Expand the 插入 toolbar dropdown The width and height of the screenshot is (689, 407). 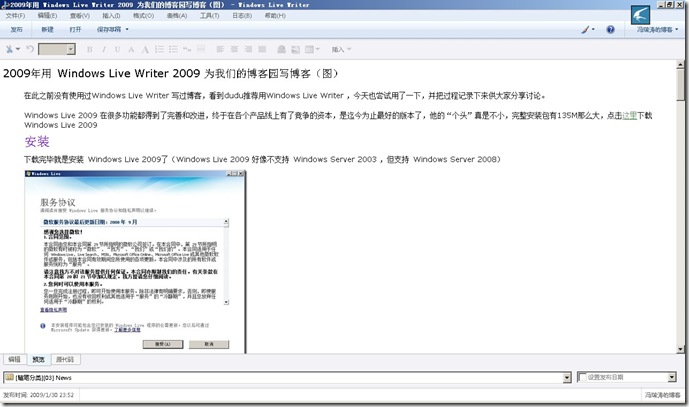pyautogui.click(x=341, y=49)
